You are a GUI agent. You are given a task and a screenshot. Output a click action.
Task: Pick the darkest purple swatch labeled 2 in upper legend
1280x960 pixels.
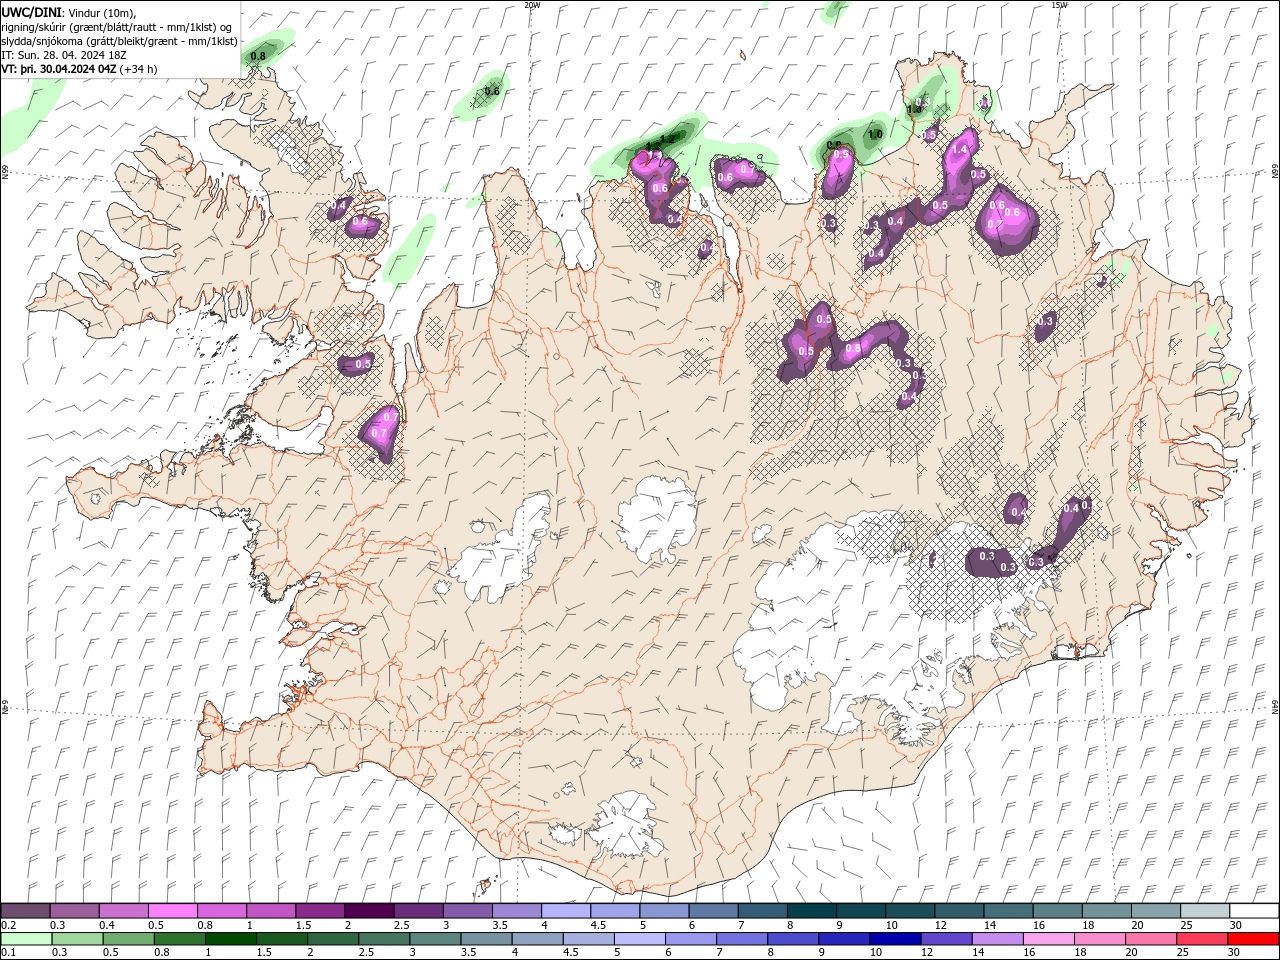[x=369, y=911]
